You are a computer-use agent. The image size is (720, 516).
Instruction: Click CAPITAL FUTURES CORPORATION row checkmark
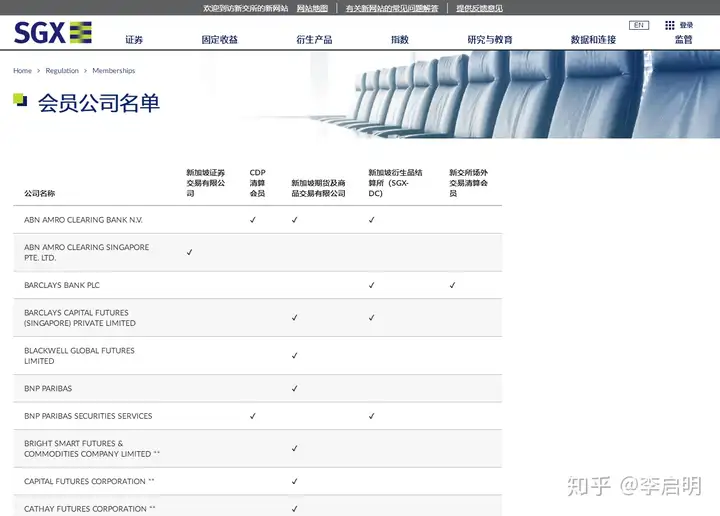(294, 481)
